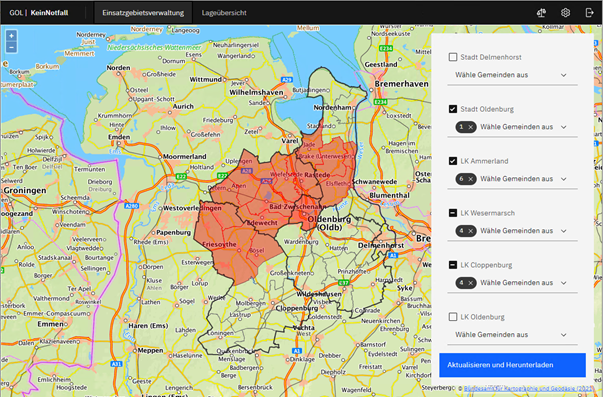Uncheck the Stadt Oldenburg checkbox
The image size is (603, 397).
453,109
